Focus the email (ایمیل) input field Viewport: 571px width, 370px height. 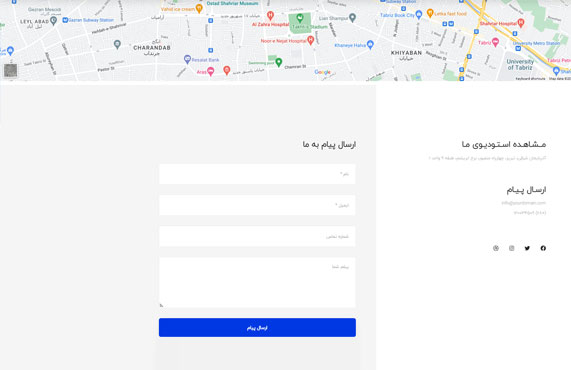click(x=257, y=205)
